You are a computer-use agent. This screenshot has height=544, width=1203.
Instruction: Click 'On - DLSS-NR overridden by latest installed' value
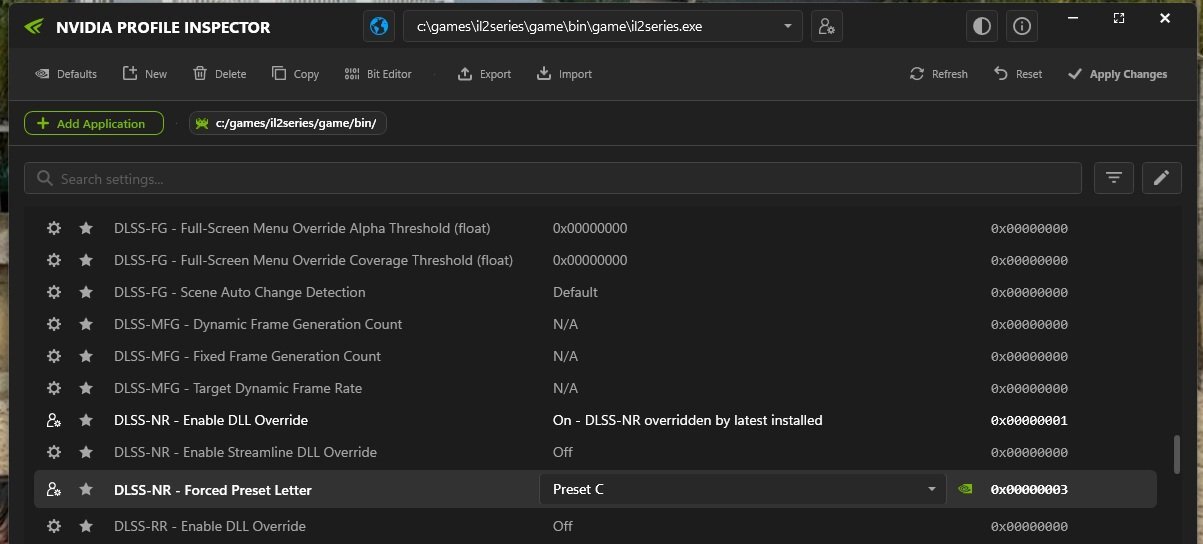click(688, 420)
